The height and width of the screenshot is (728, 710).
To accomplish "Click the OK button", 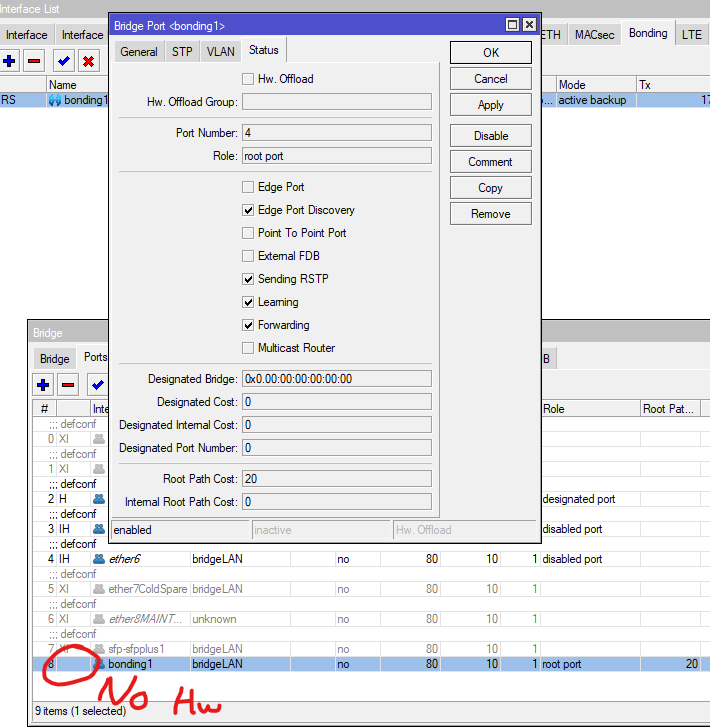I will click(x=491, y=53).
